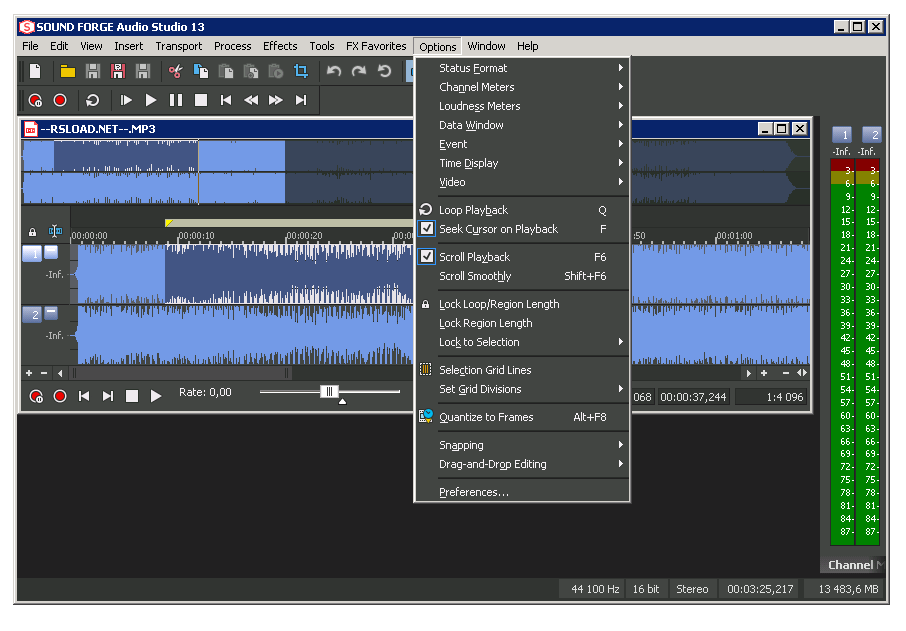
Task: Expand the Status Format submenu
Action: (473, 68)
